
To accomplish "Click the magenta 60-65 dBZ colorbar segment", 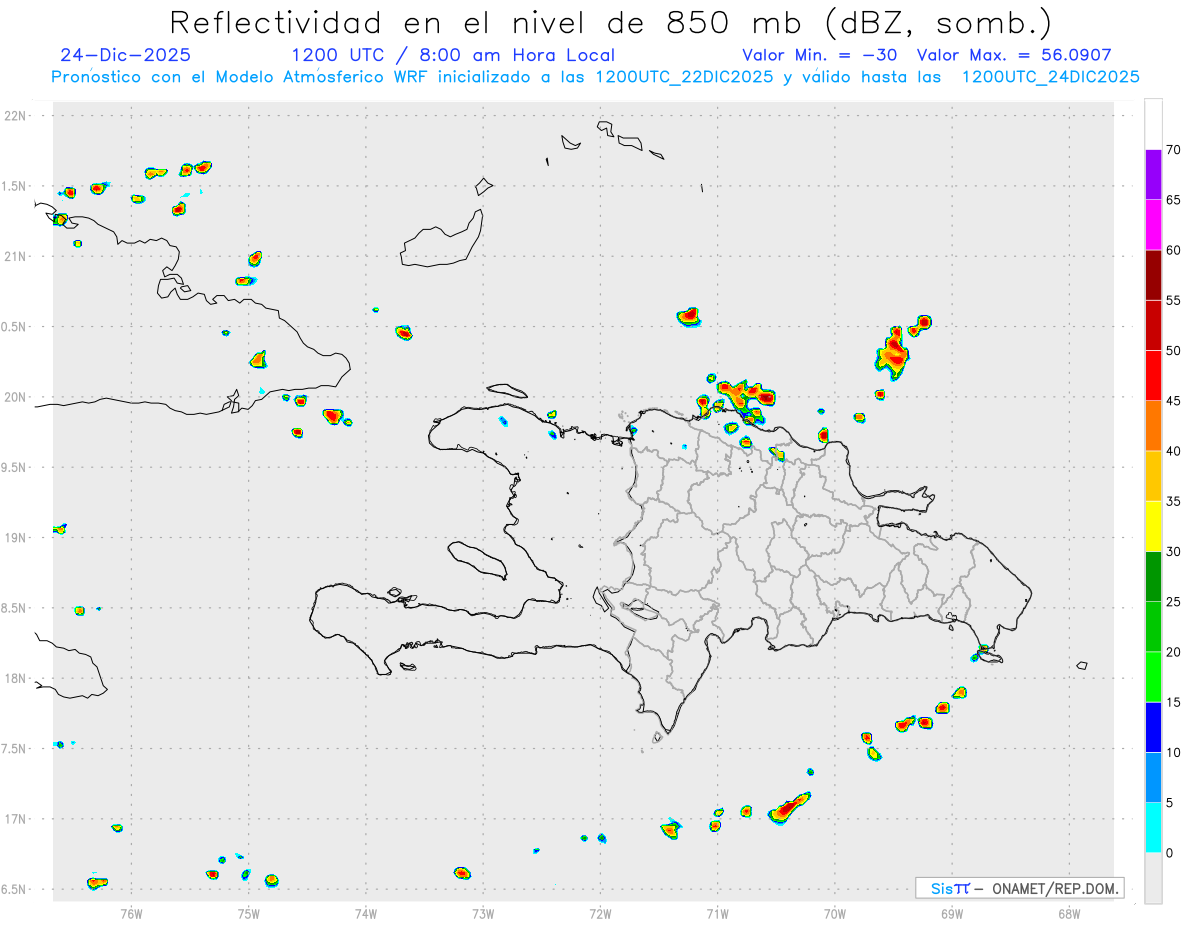I will point(1153,225).
